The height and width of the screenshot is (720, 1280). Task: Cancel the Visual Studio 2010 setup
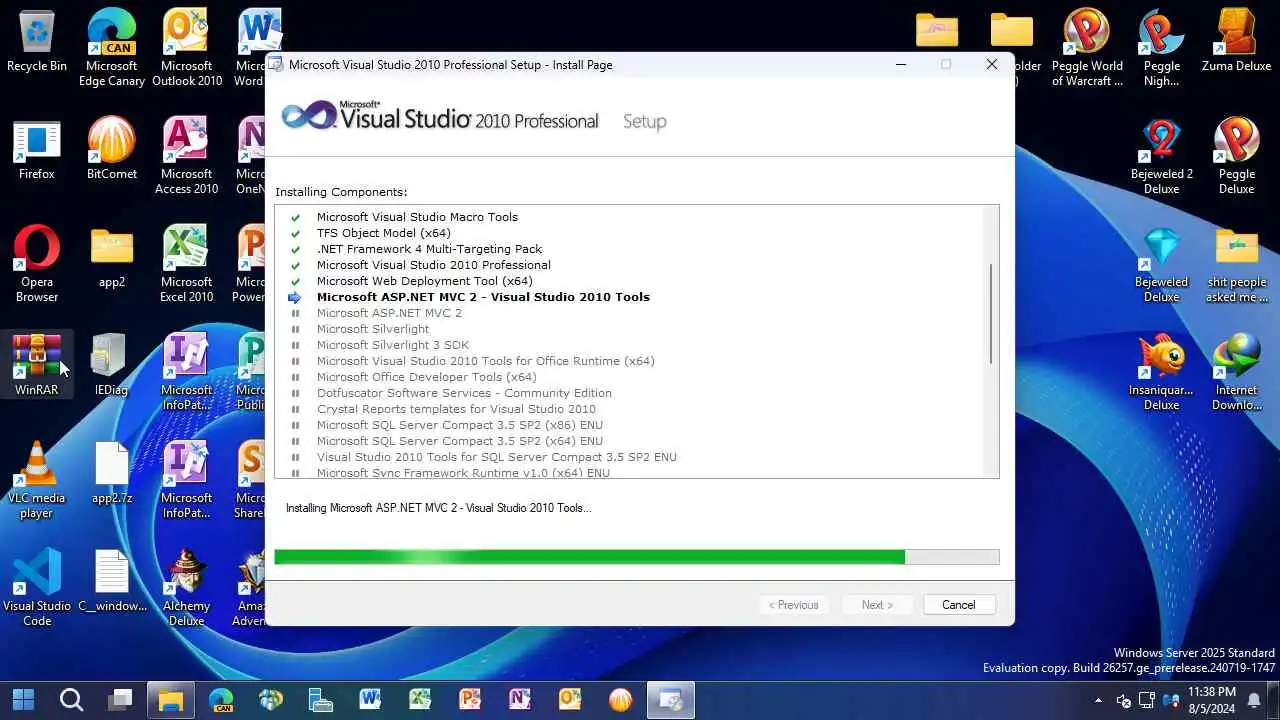pos(958,605)
